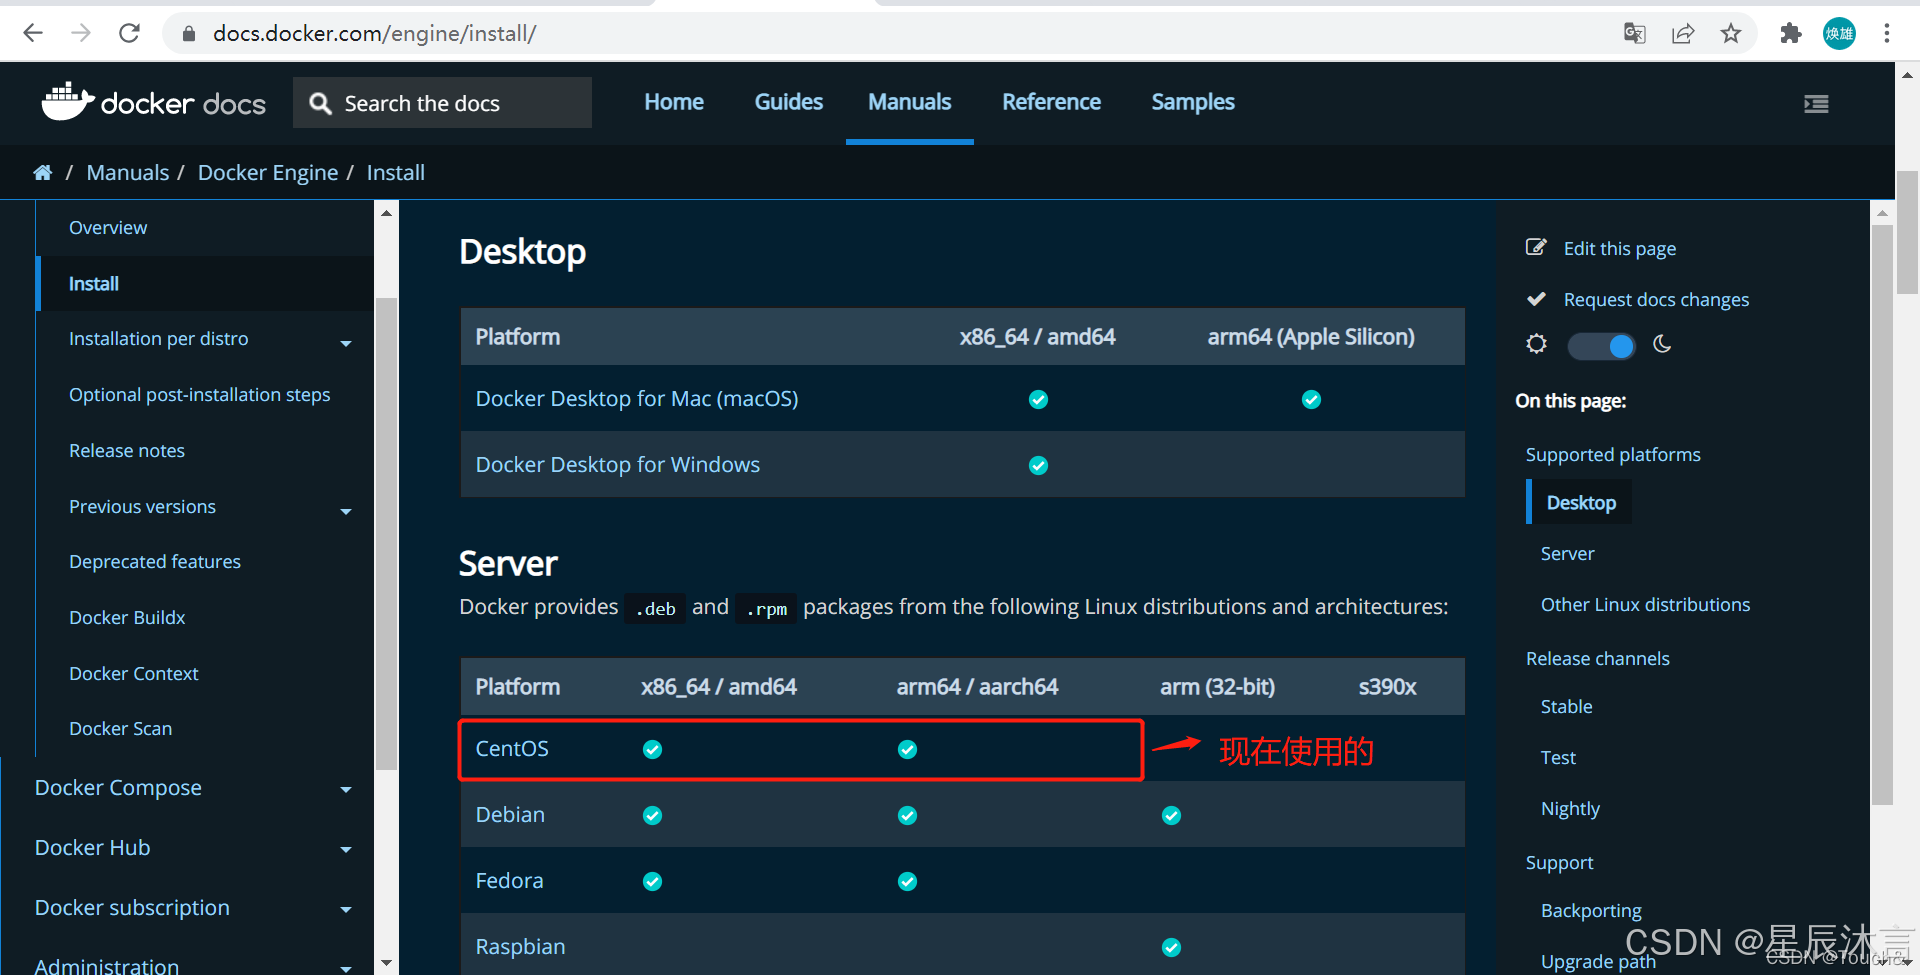
Task: Click the right panel scrollbar thumb
Action: pyautogui.click(x=1882, y=514)
